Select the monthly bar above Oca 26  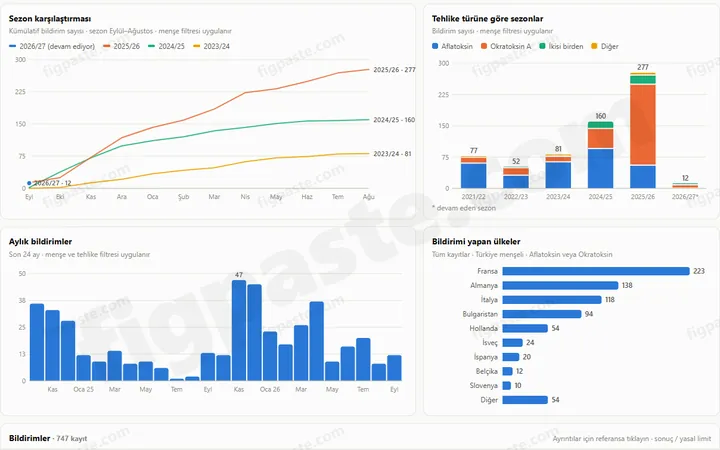(x=270, y=356)
